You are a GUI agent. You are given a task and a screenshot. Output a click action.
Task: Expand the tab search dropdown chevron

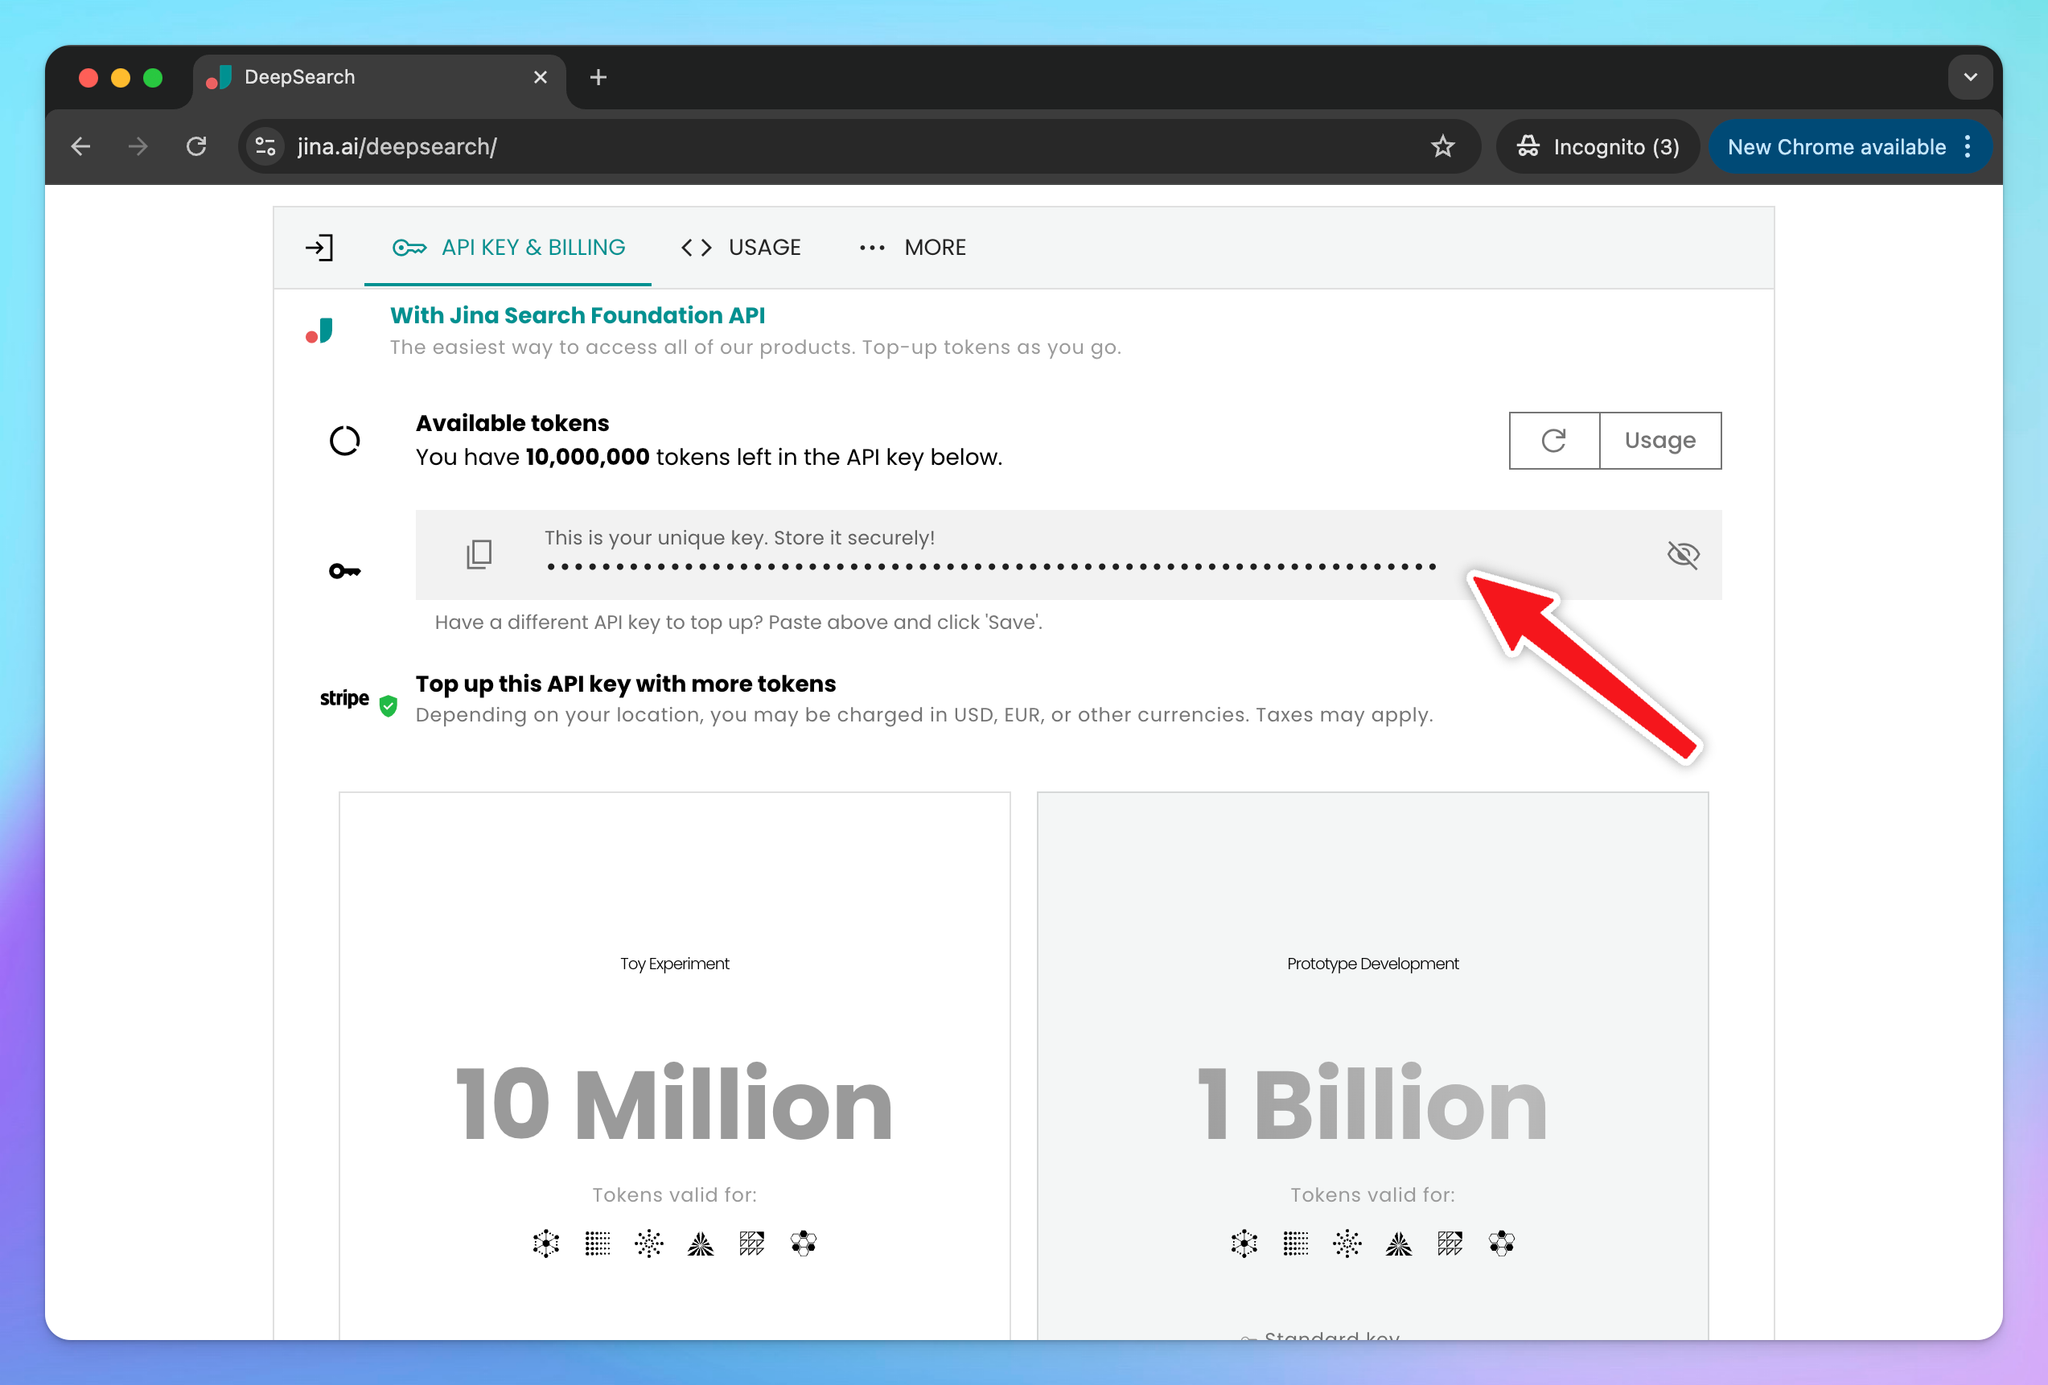[x=1970, y=77]
